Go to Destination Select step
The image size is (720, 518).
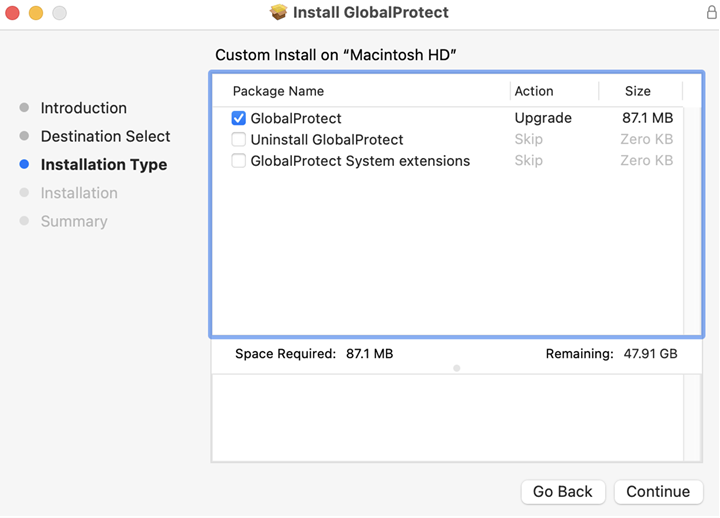point(105,136)
